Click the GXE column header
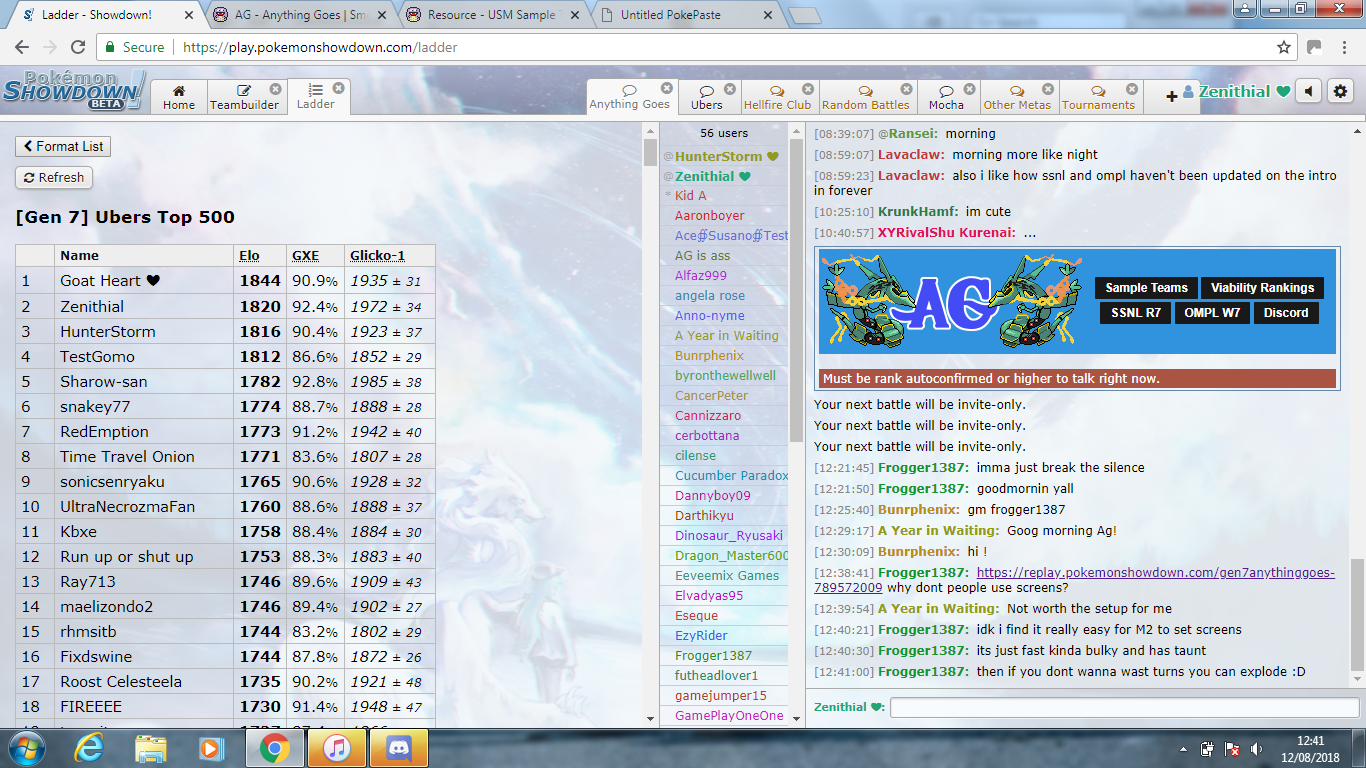 (x=305, y=256)
